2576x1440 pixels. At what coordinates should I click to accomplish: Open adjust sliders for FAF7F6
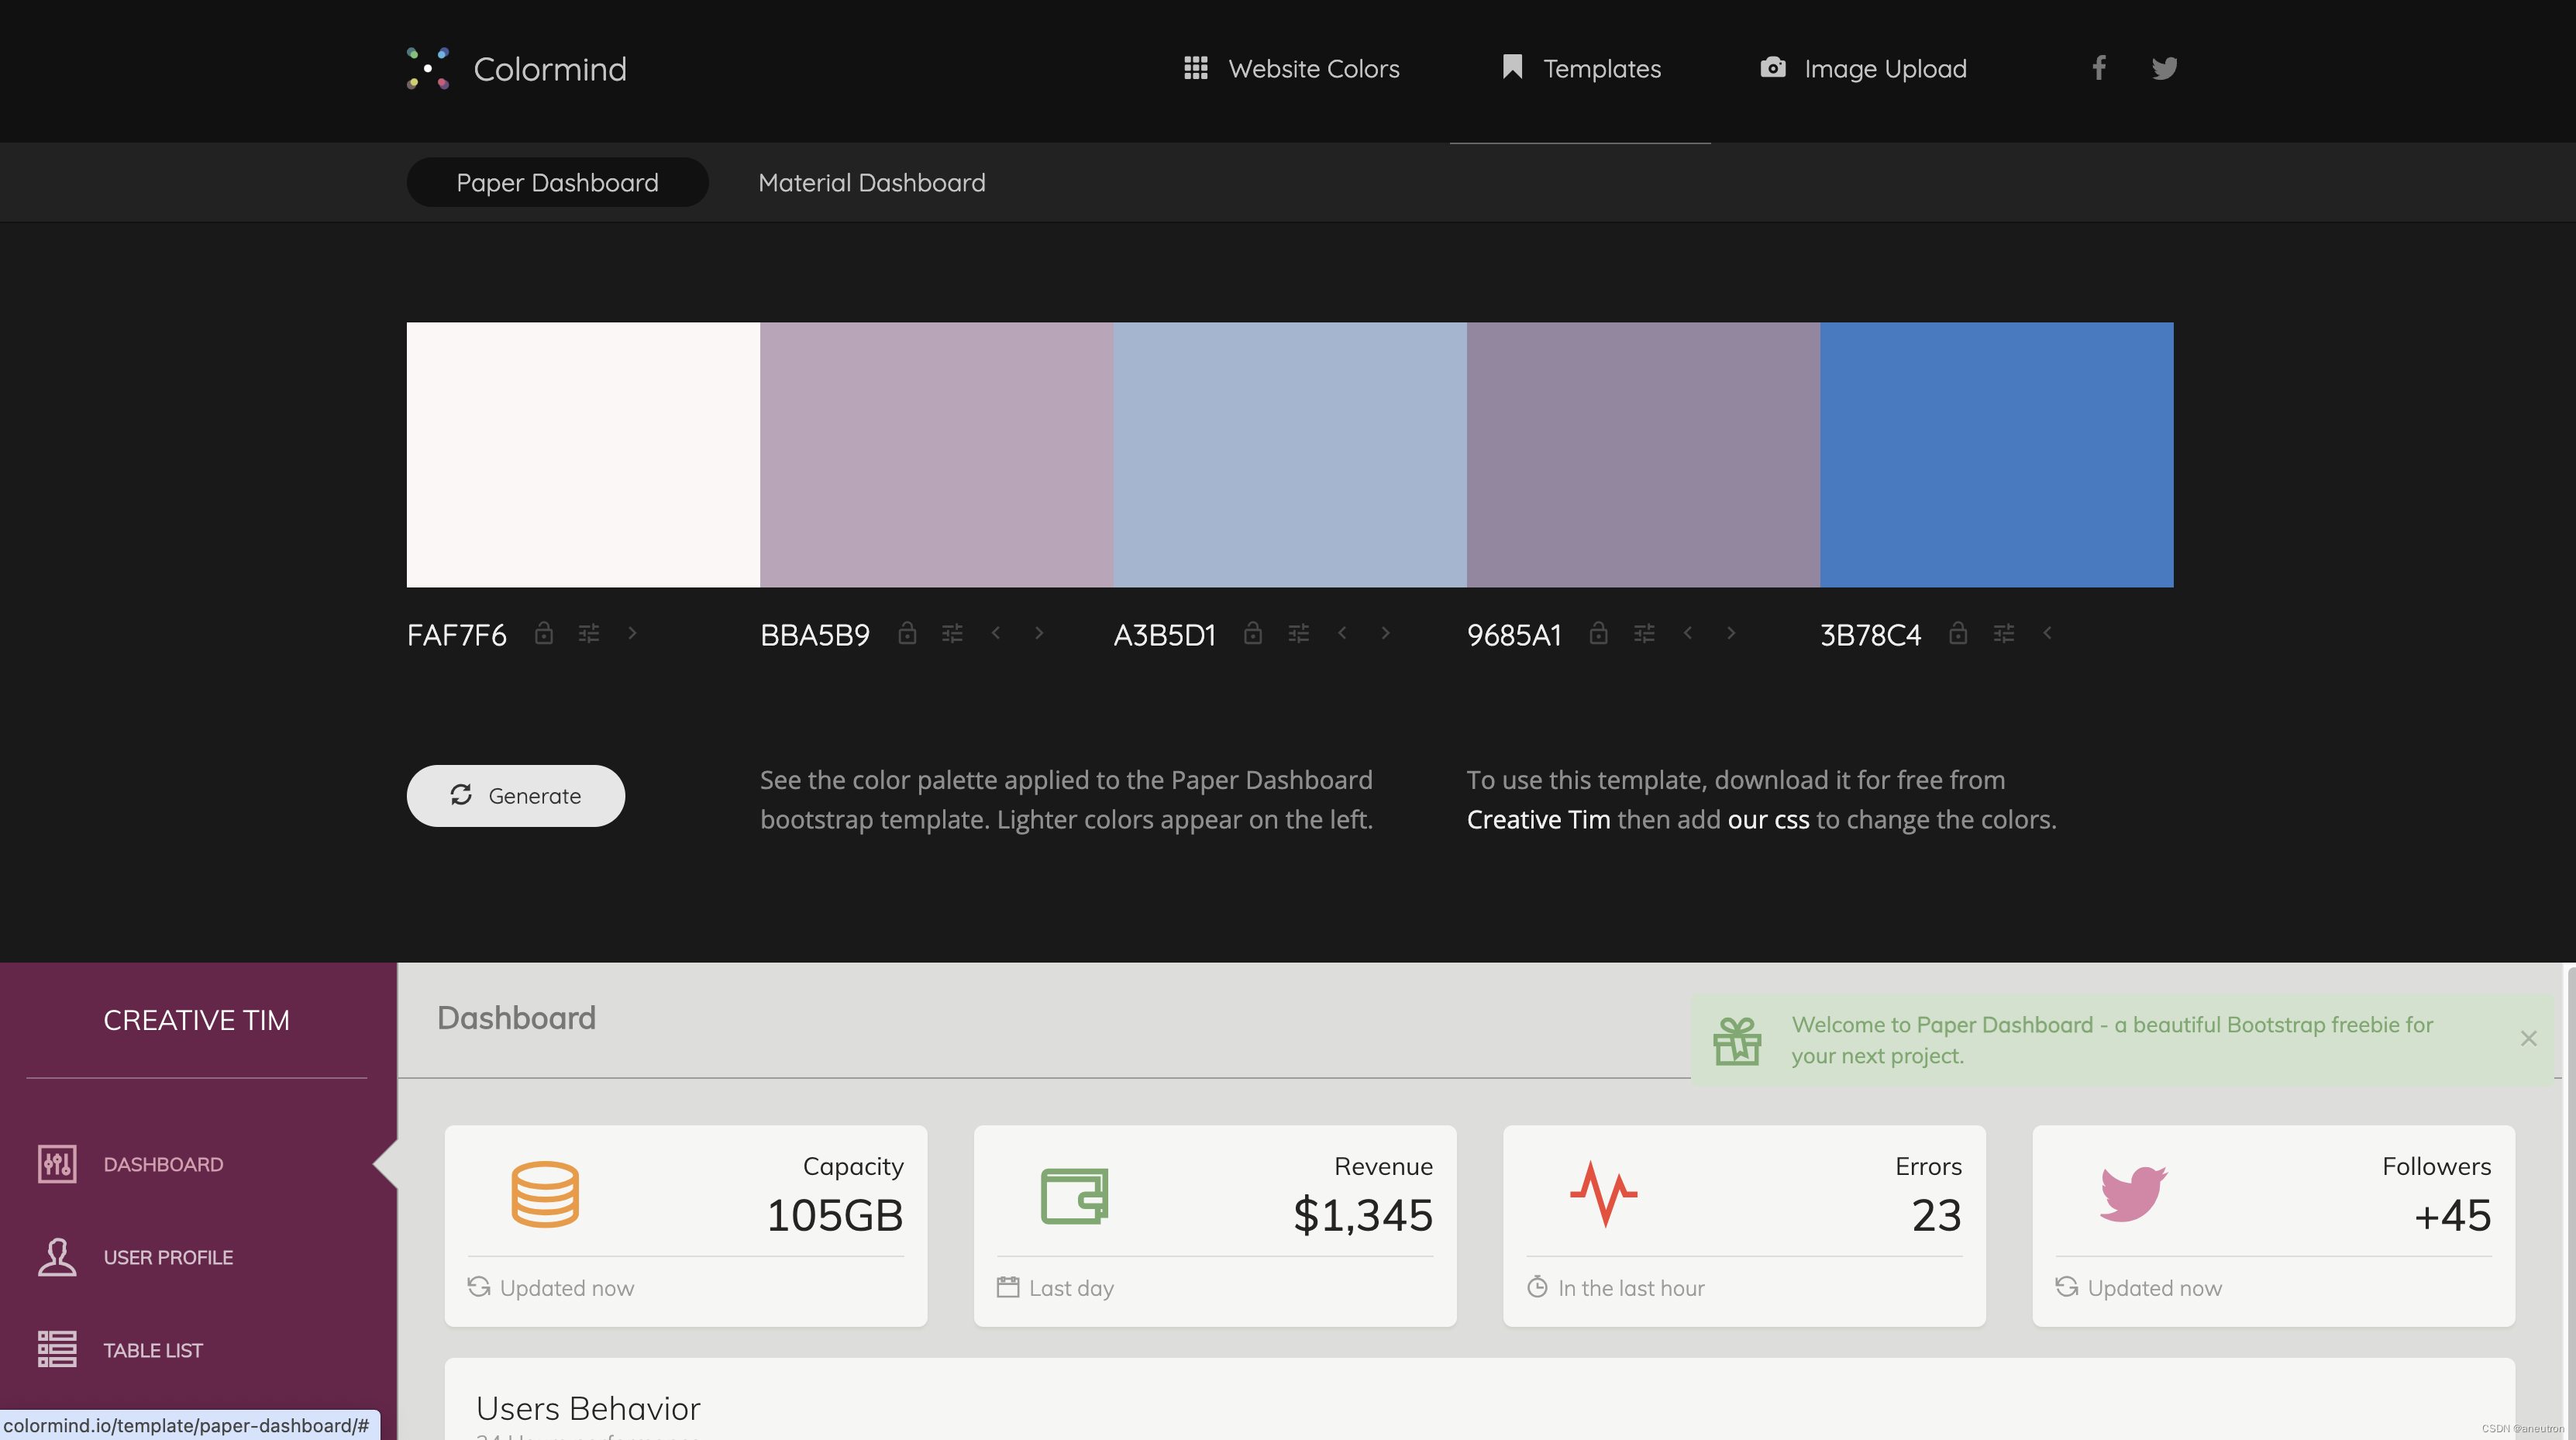pyautogui.click(x=589, y=633)
